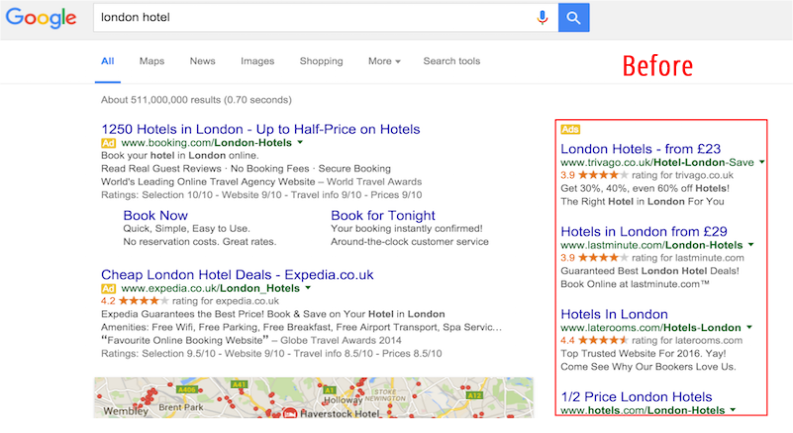The height and width of the screenshot is (433, 793).
Task: Open the 1250 Hotels in London ad
Action: coord(260,129)
